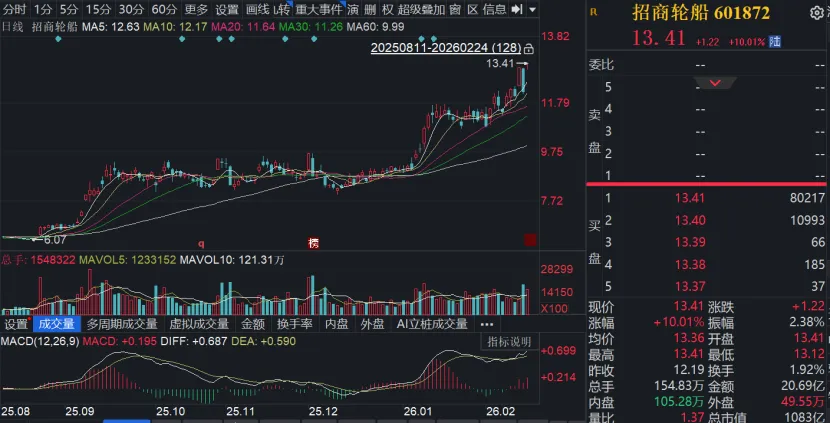The width and height of the screenshot is (830, 423).
Task: Click buy level 5 price 13.37
Action: click(x=690, y=286)
